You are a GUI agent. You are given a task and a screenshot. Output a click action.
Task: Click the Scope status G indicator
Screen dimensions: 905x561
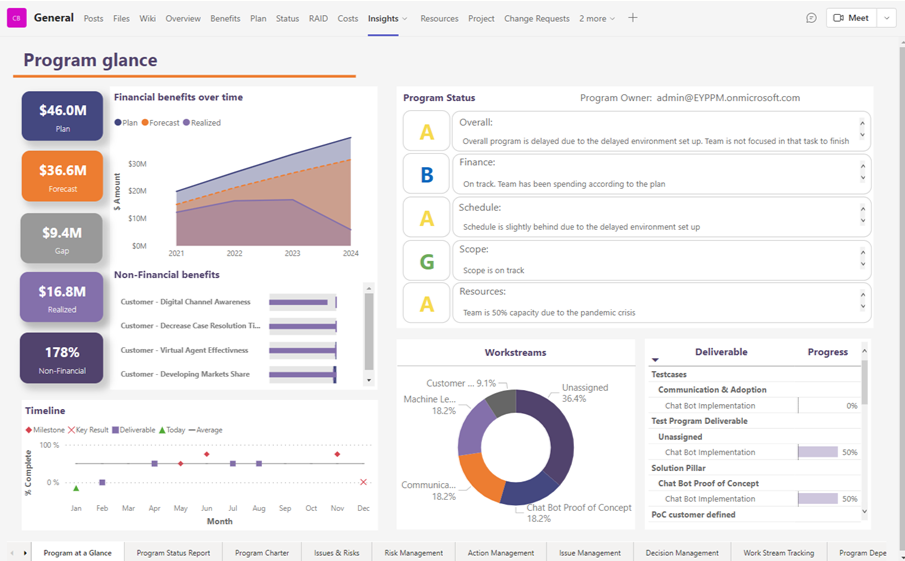427,261
